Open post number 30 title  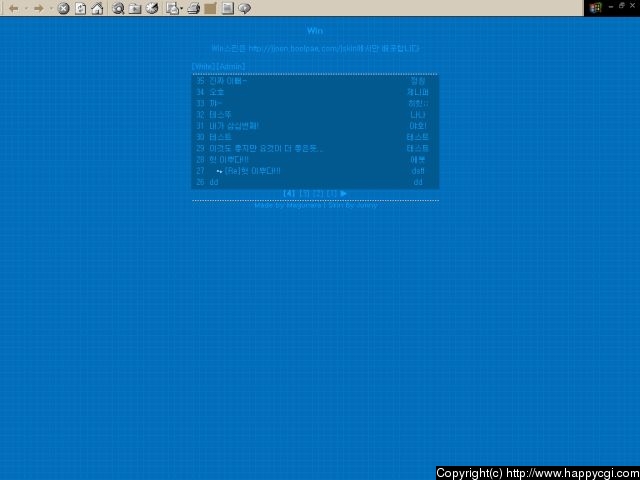tap(220, 137)
